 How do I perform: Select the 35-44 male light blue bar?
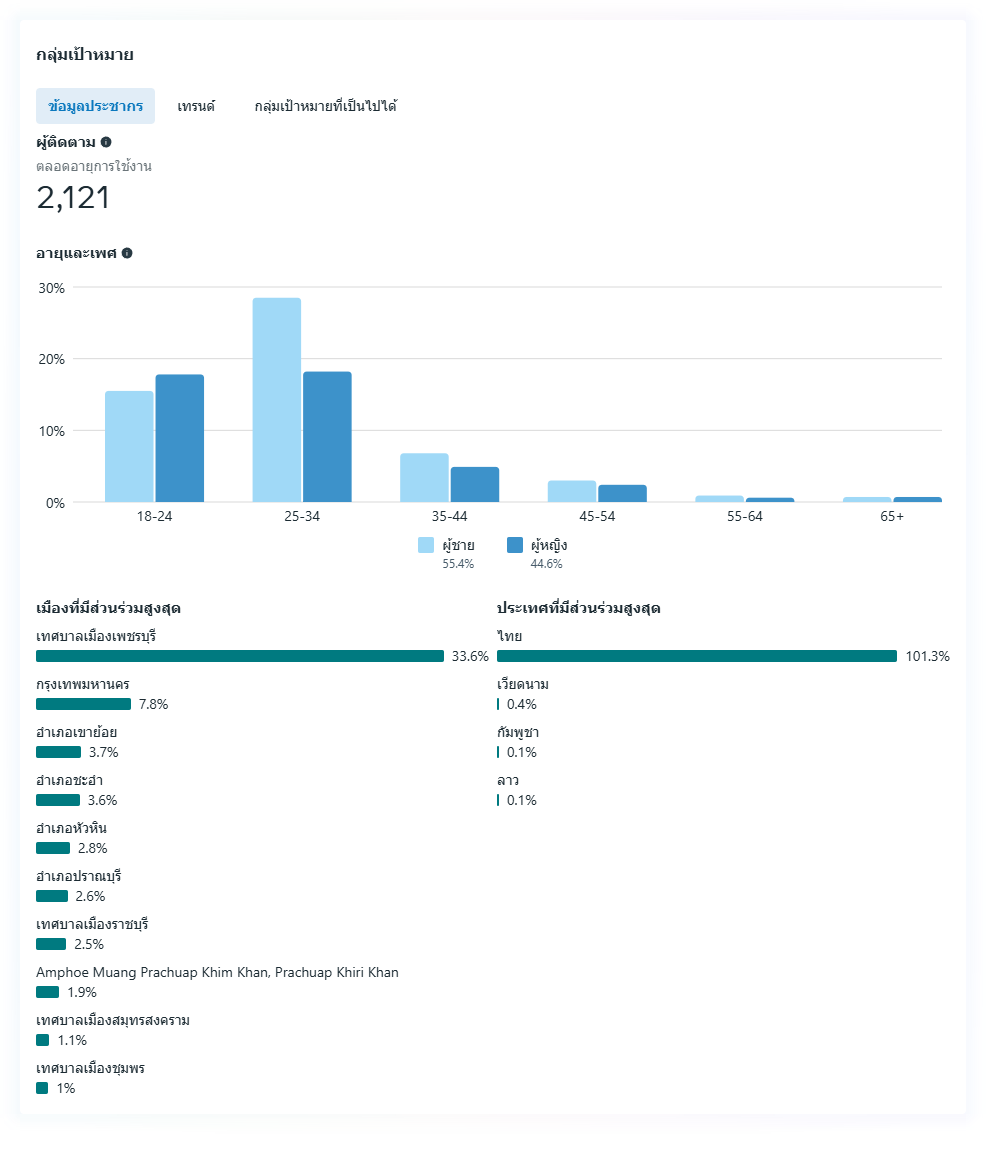[424, 478]
